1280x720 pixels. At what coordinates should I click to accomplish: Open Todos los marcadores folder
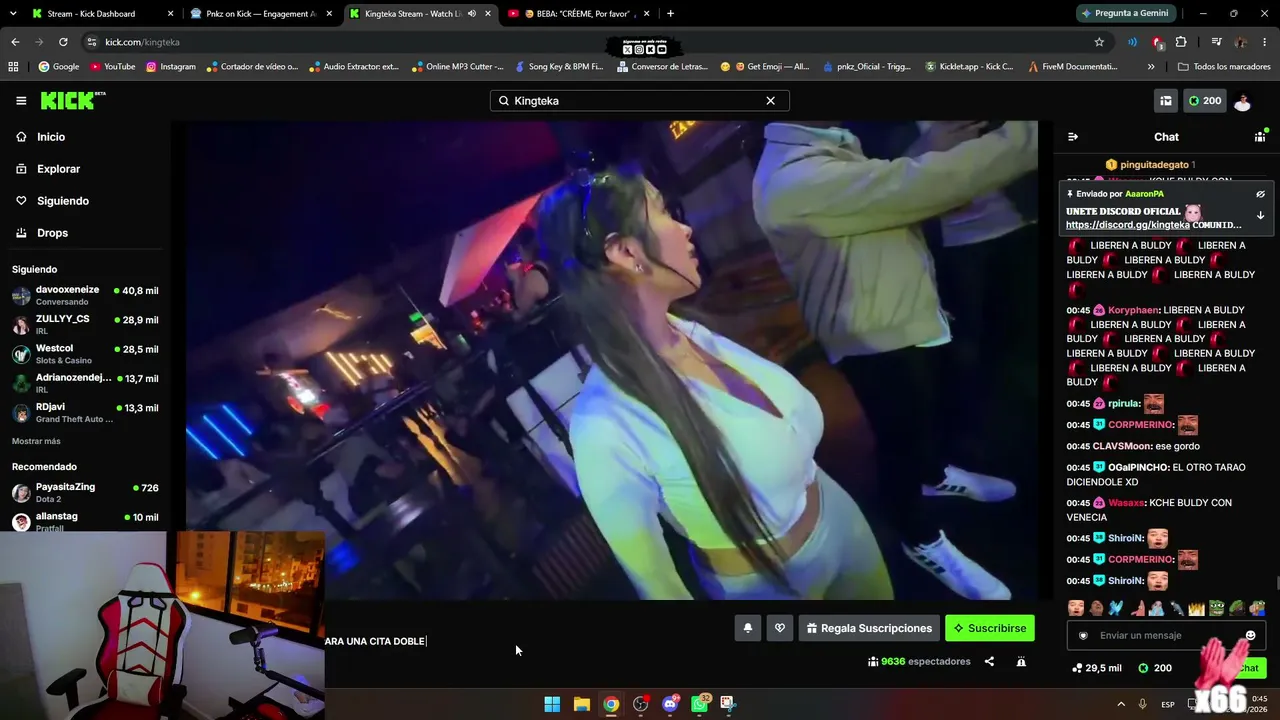click(x=1224, y=67)
